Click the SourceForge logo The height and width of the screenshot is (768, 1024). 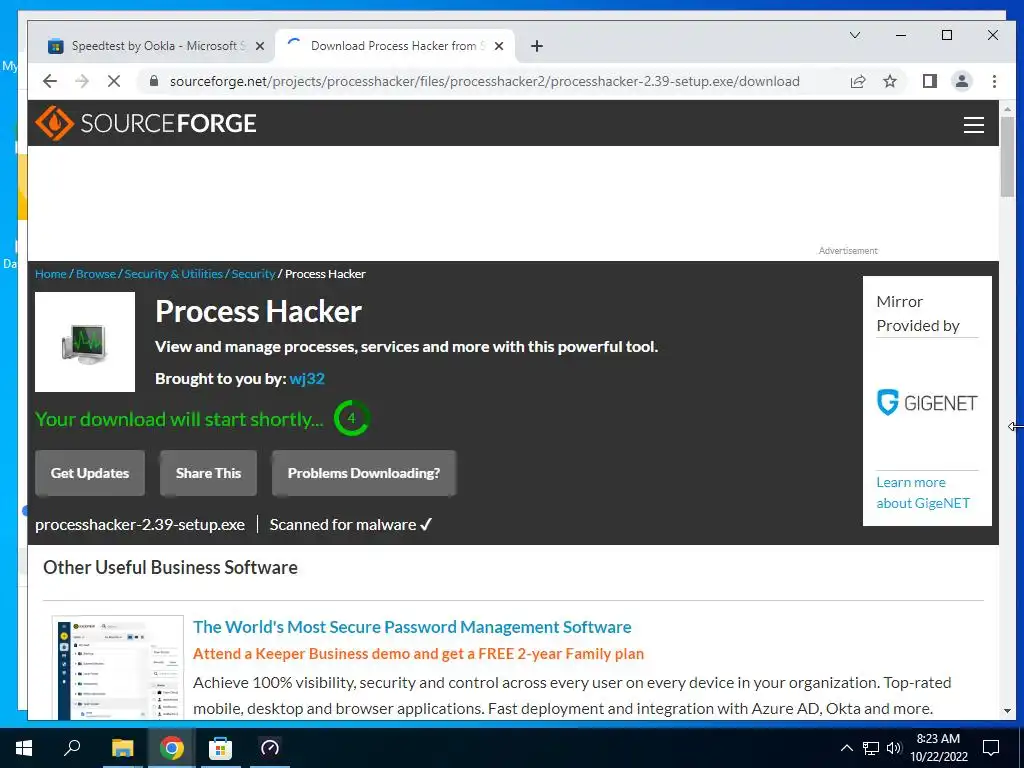pyautogui.click(x=146, y=123)
